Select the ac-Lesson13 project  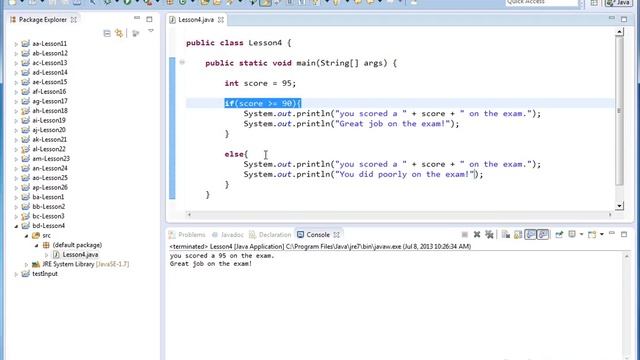pyautogui.click(x=49, y=62)
